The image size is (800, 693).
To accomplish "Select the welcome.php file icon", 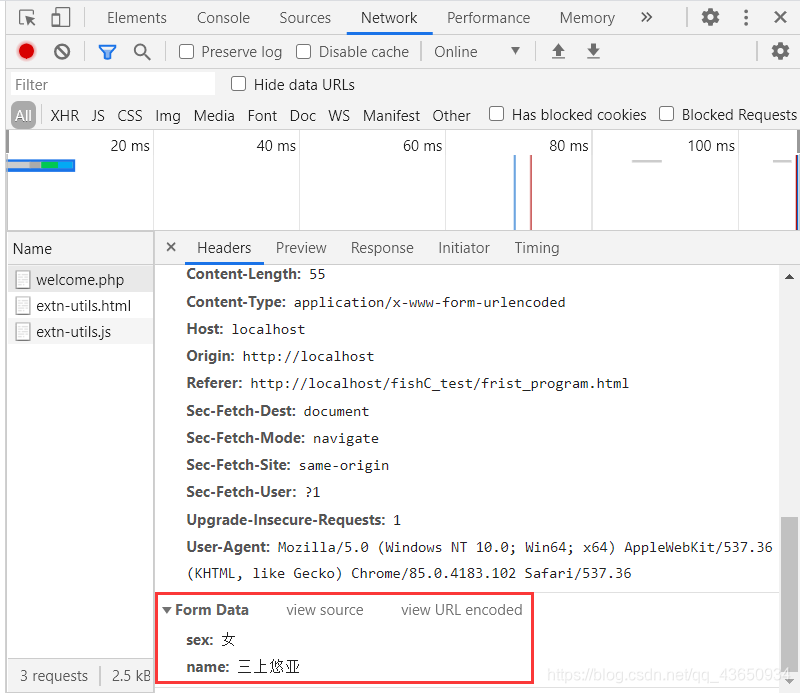I will click(x=22, y=279).
